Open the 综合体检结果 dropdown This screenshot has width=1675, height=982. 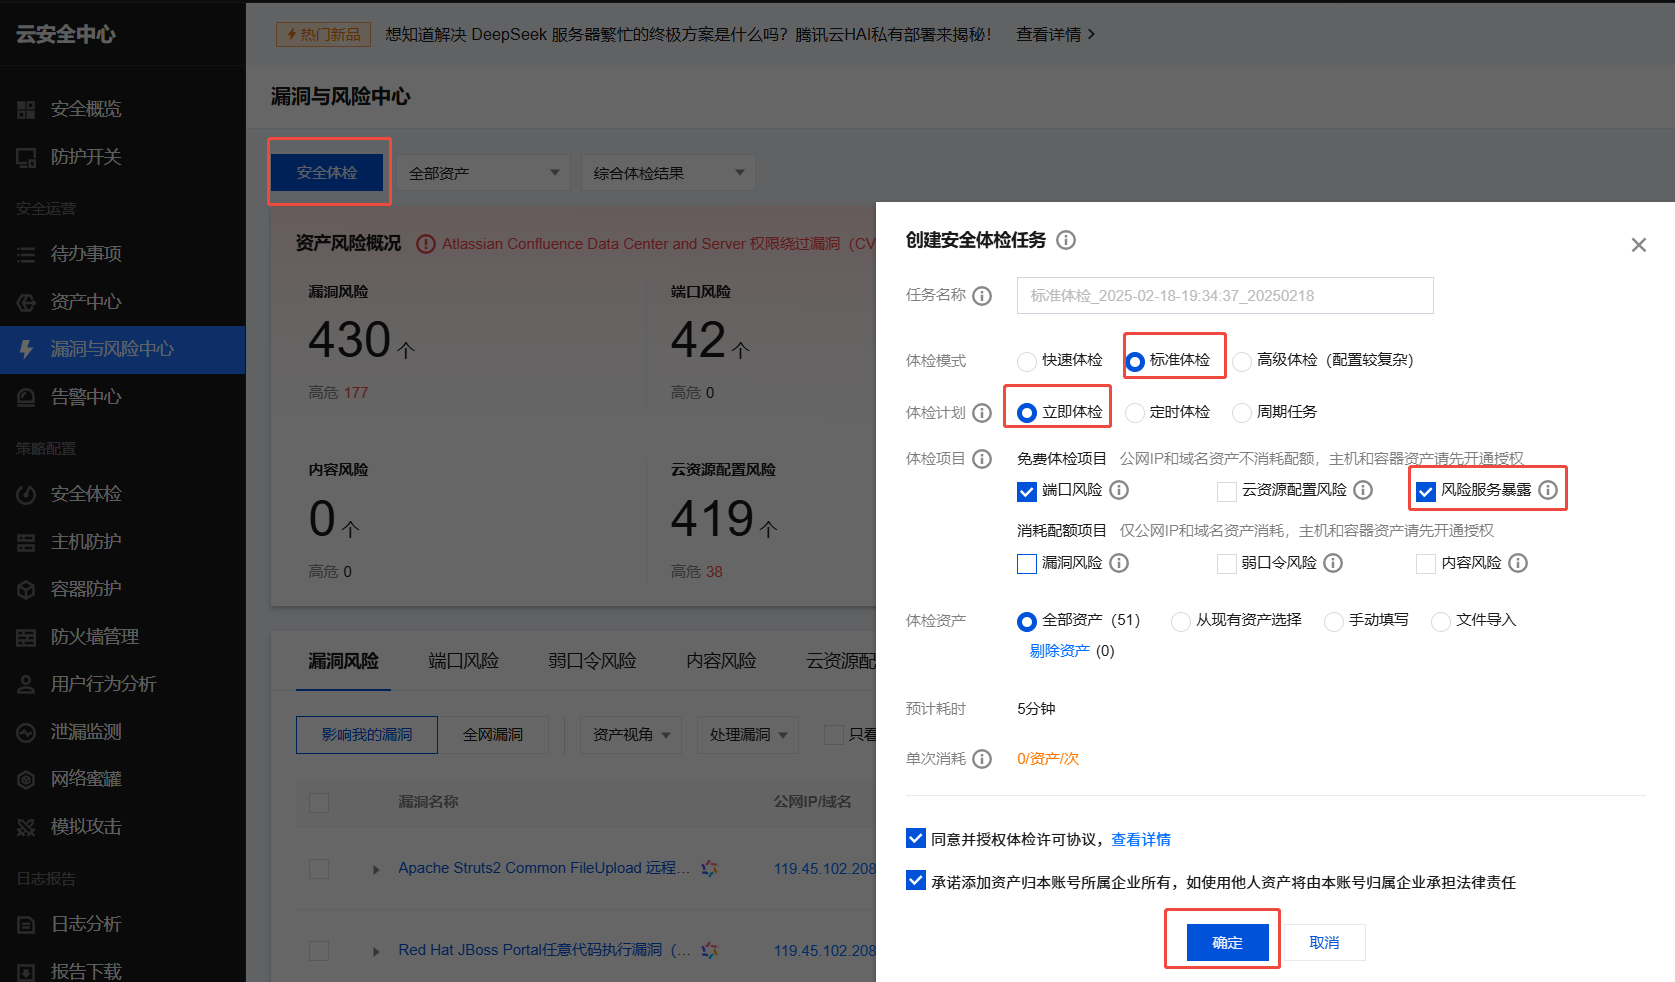coord(668,173)
